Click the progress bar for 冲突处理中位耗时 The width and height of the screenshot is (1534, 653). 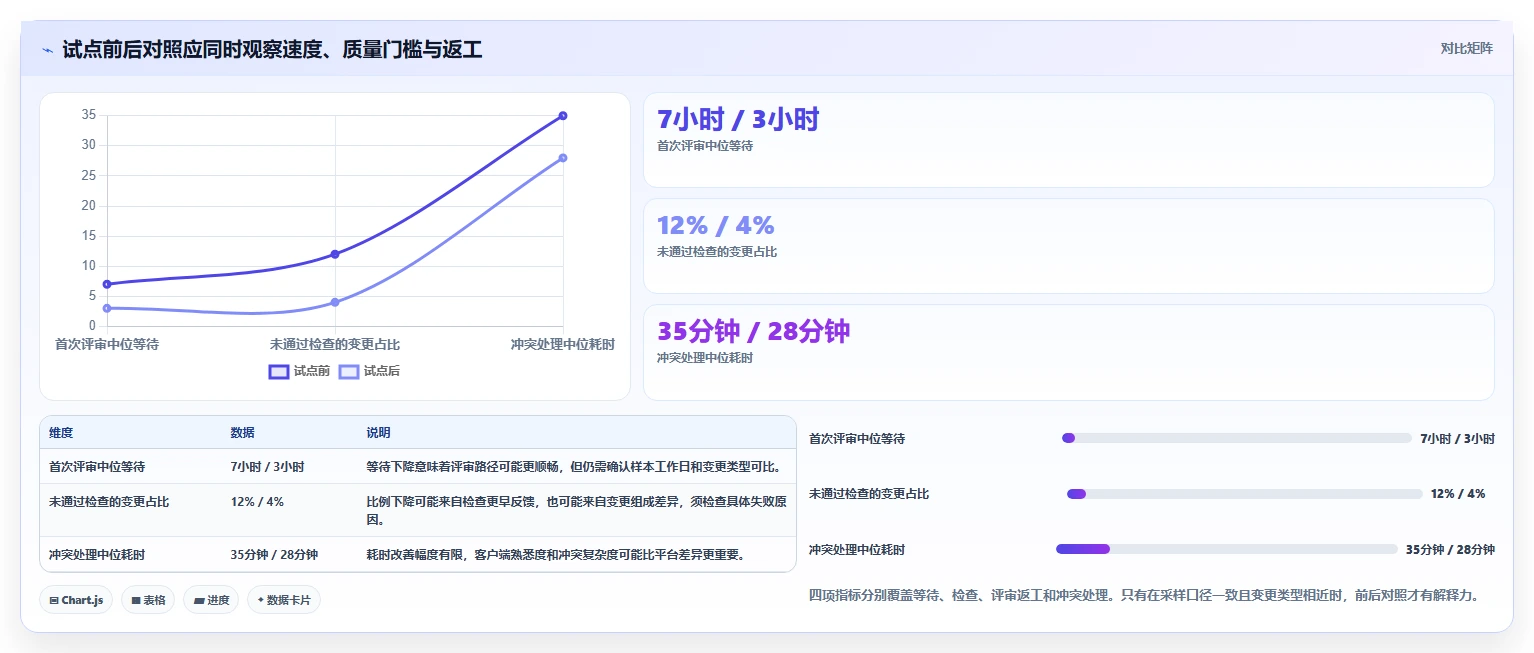[1227, 549]
